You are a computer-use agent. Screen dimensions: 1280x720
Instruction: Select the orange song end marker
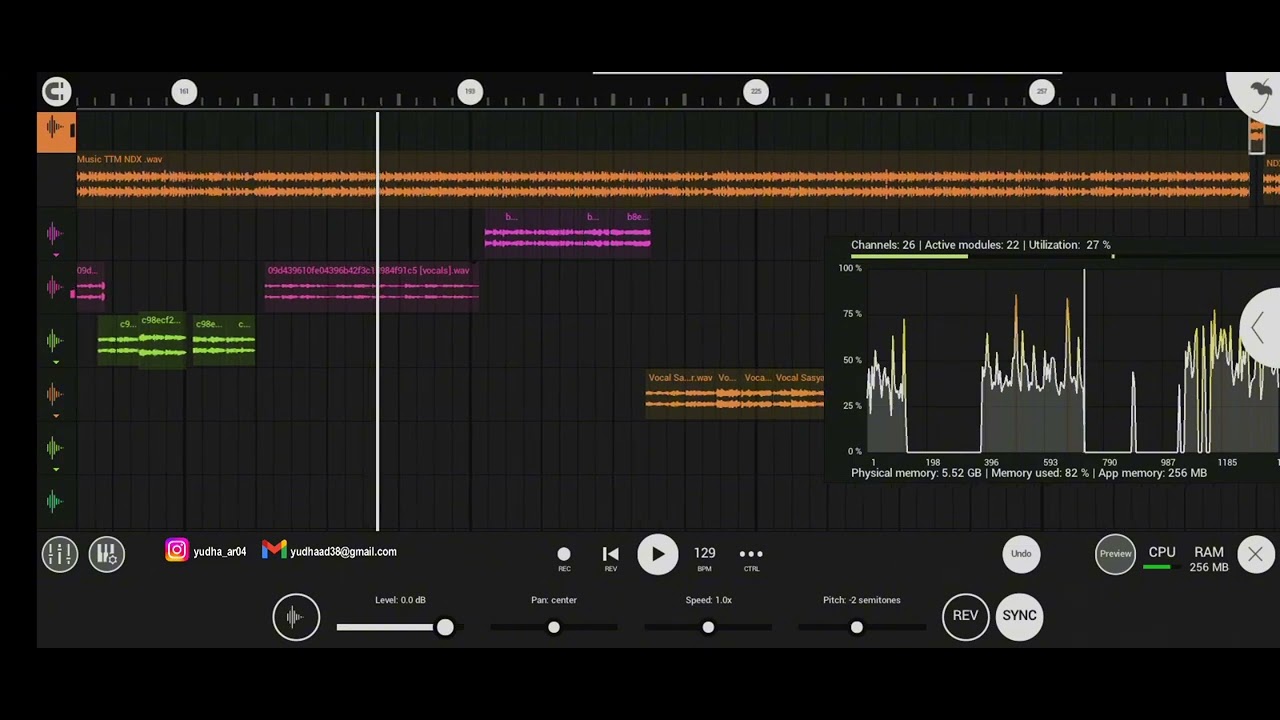click(1257, 135)
